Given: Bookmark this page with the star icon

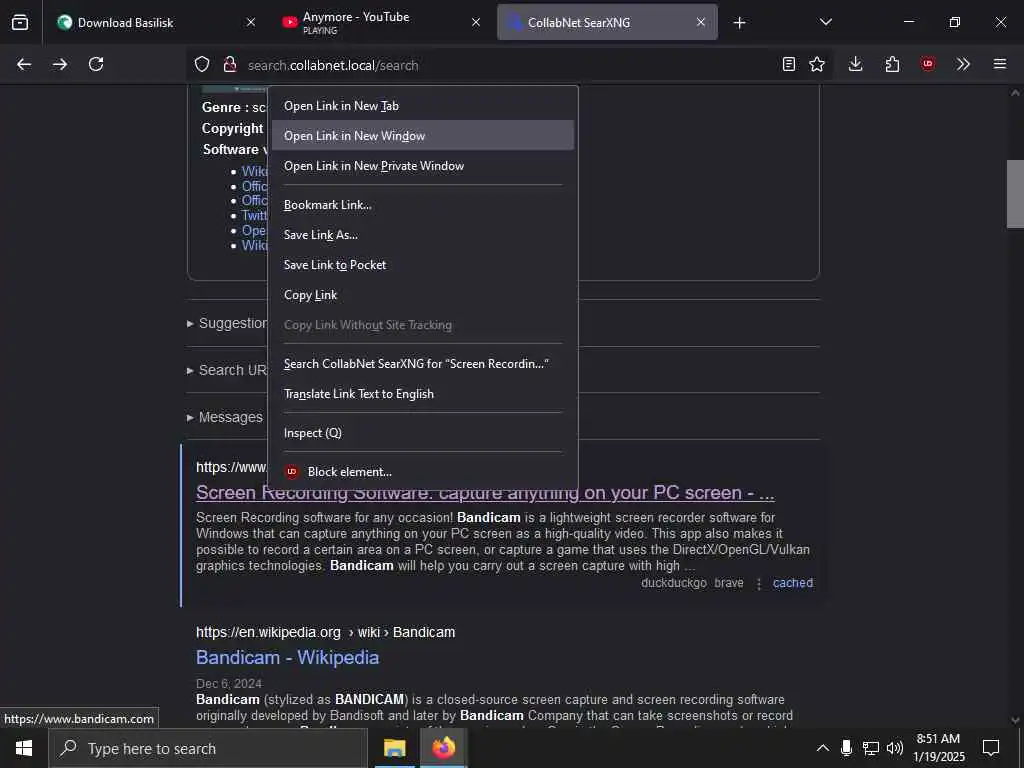Looking at the screenshot, I should [x=817, y=64].
